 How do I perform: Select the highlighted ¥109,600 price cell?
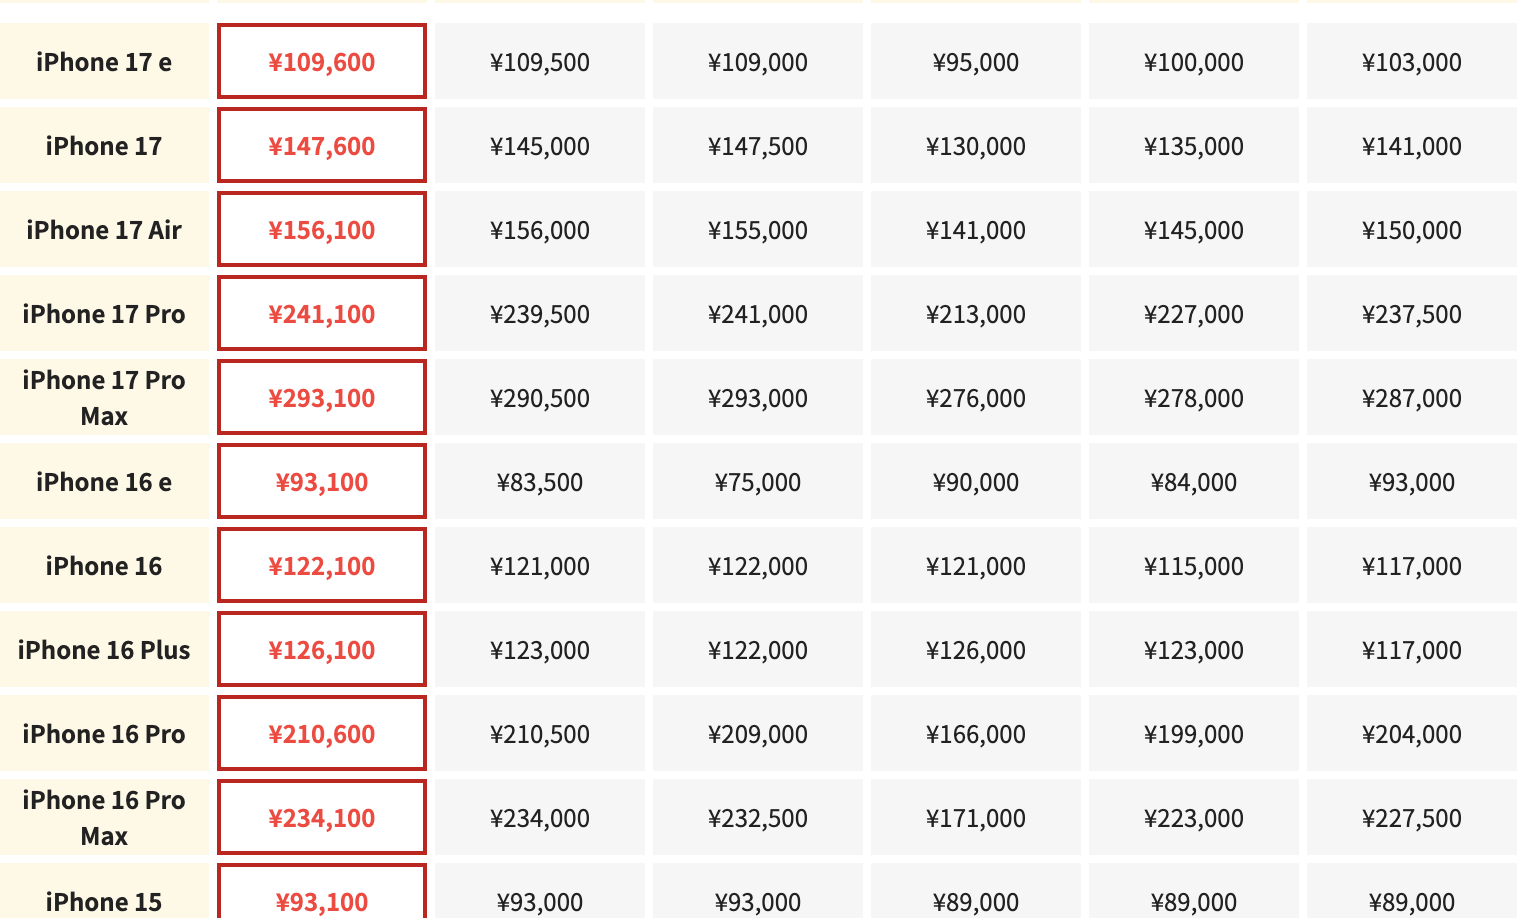point(322,62)
